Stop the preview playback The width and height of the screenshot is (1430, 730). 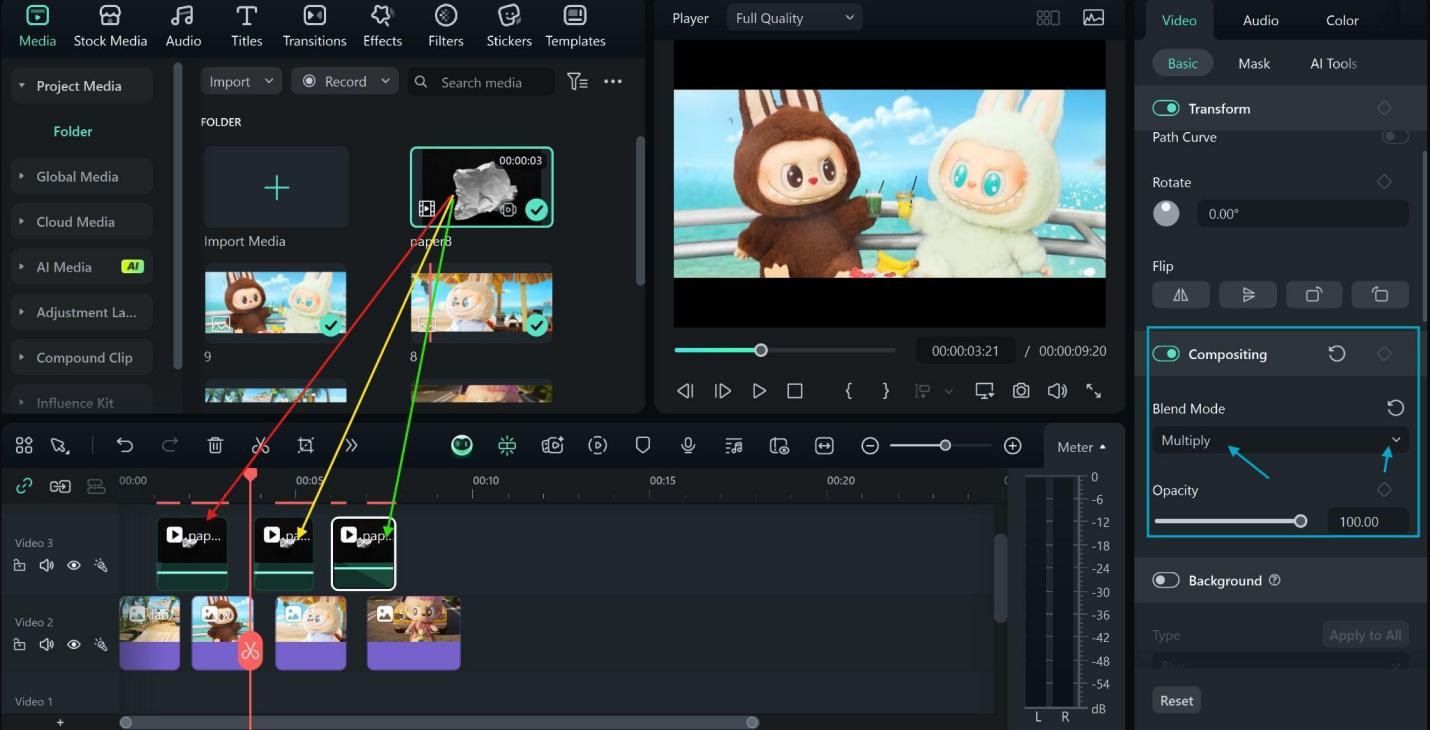click(x=795, y=391)
